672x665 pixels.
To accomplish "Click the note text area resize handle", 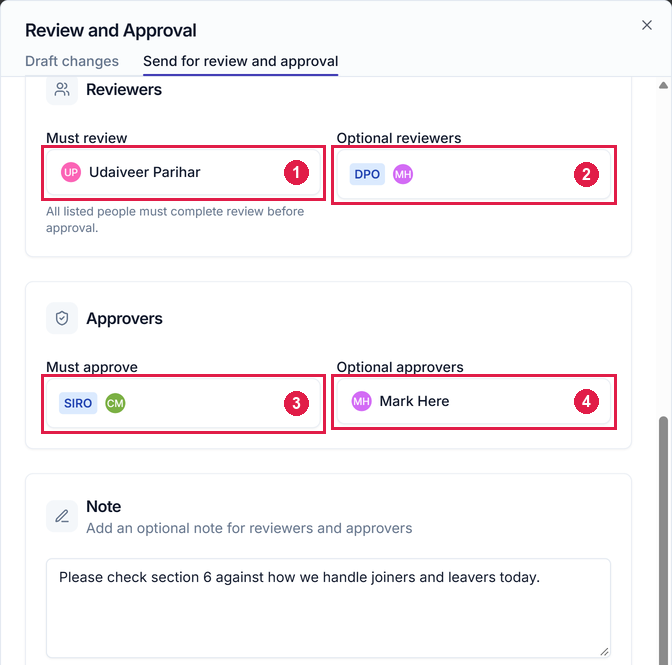I will click(604, 652).
